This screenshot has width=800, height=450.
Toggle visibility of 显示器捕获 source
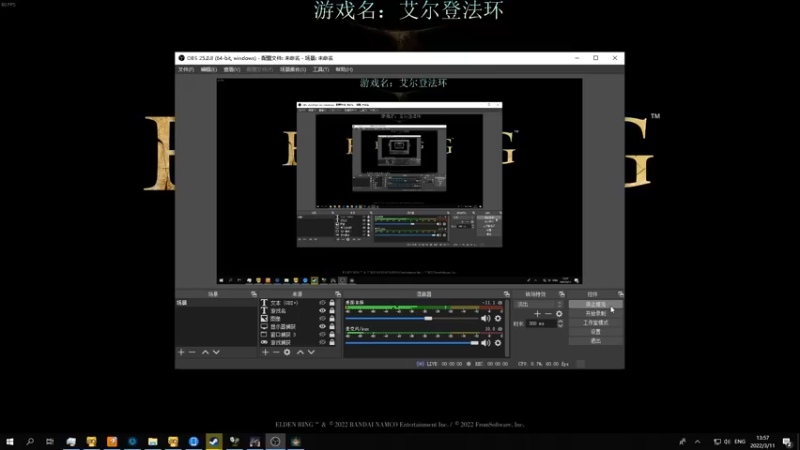(x=322, y=327)
